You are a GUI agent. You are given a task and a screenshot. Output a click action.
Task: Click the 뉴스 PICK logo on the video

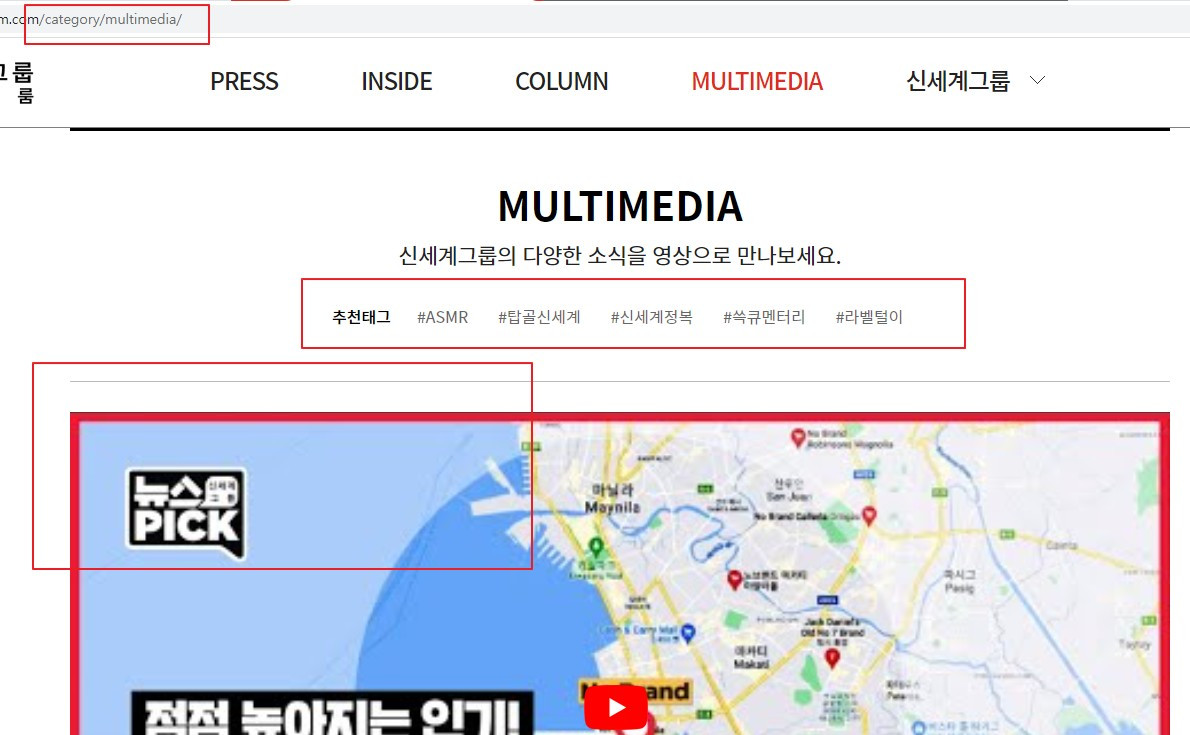186,513
